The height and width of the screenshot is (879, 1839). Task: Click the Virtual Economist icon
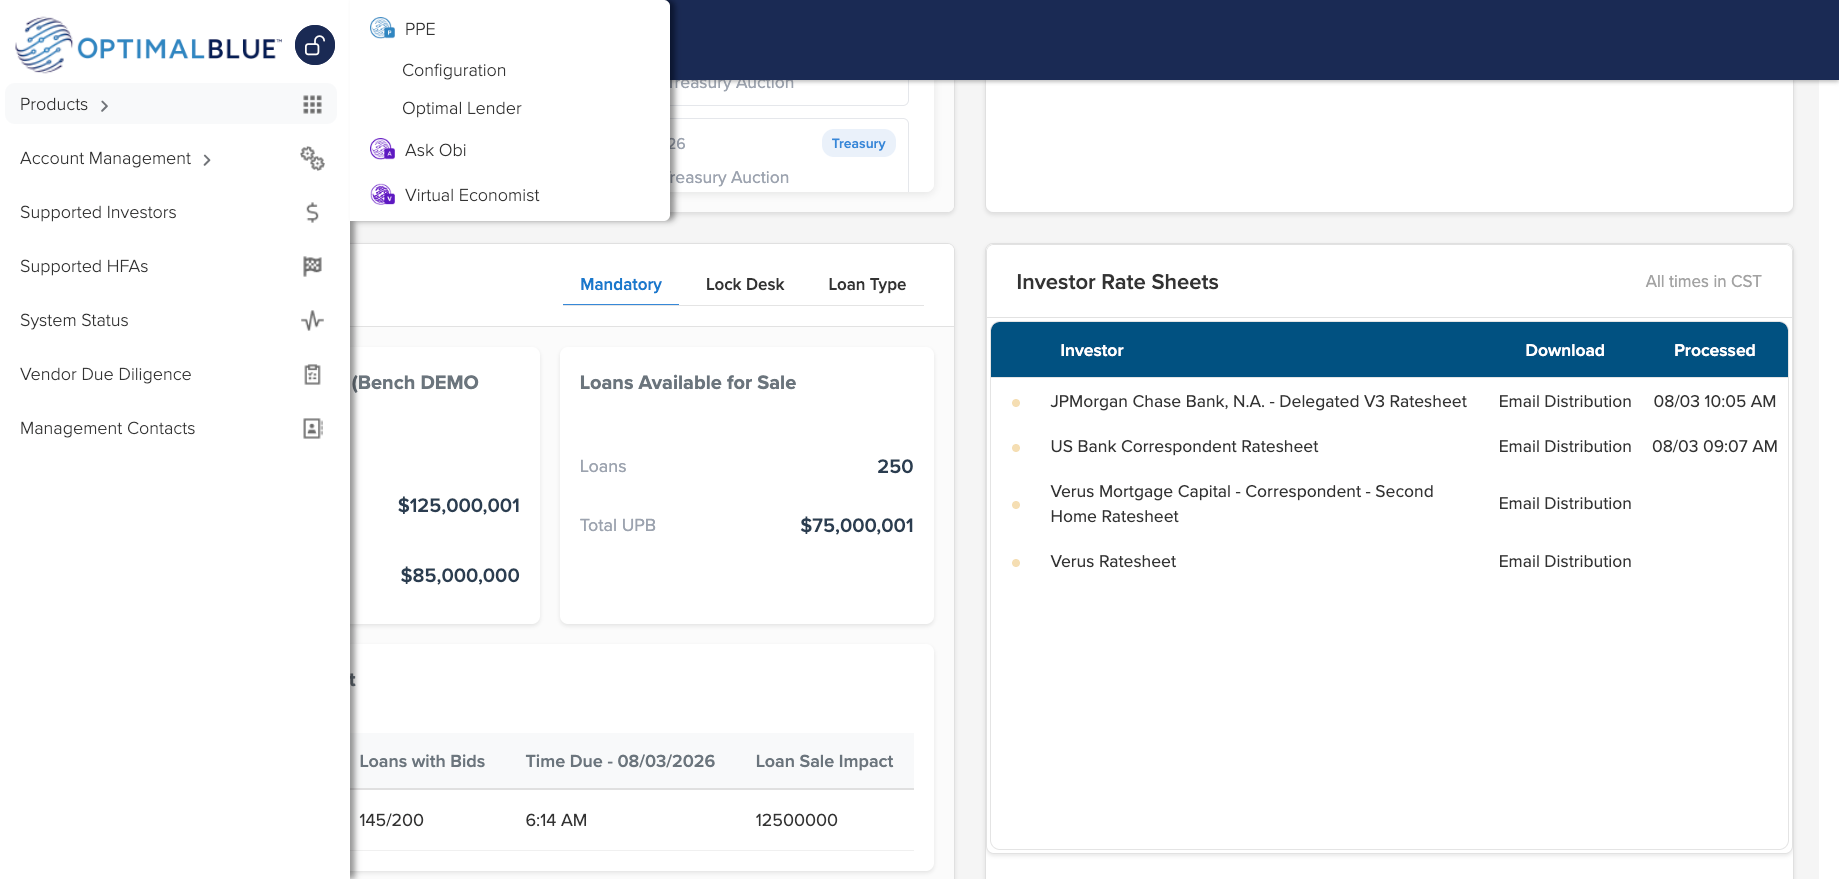pyautogui.click(x=382, y=194)
